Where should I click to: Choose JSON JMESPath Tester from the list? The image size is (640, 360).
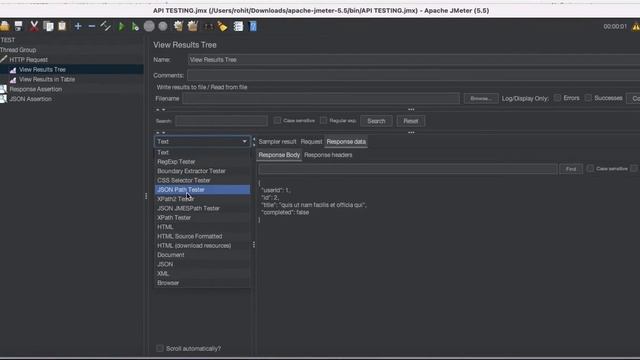pyautogui.click(x=202, y=209)
